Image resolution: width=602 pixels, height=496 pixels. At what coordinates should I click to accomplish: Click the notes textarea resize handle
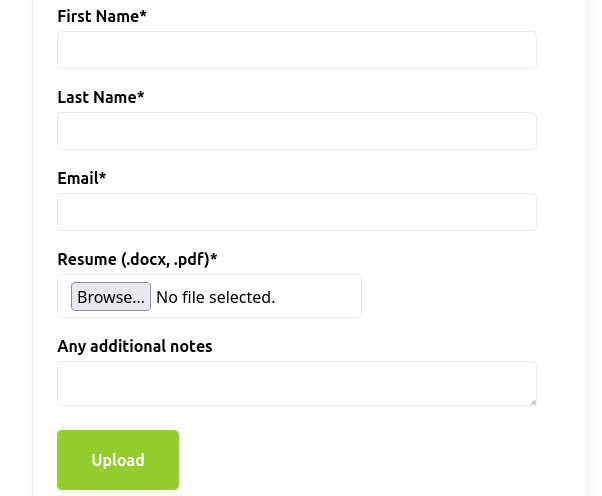(x=532, y=401)
